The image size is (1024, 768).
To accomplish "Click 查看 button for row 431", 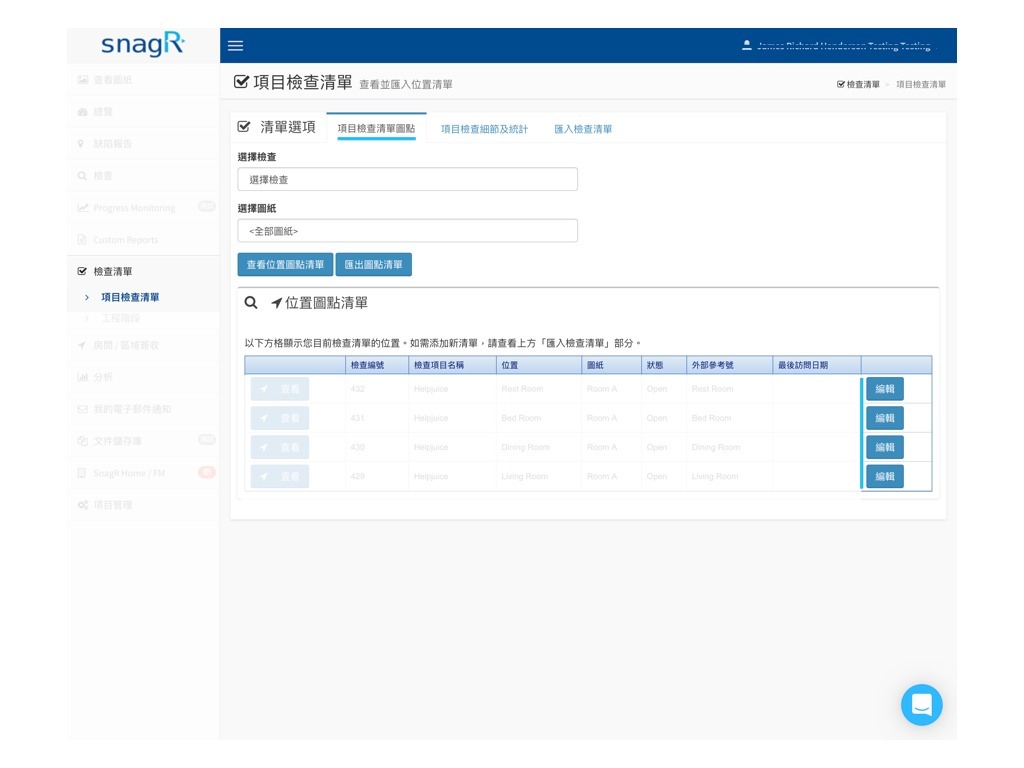I will 280,418.
